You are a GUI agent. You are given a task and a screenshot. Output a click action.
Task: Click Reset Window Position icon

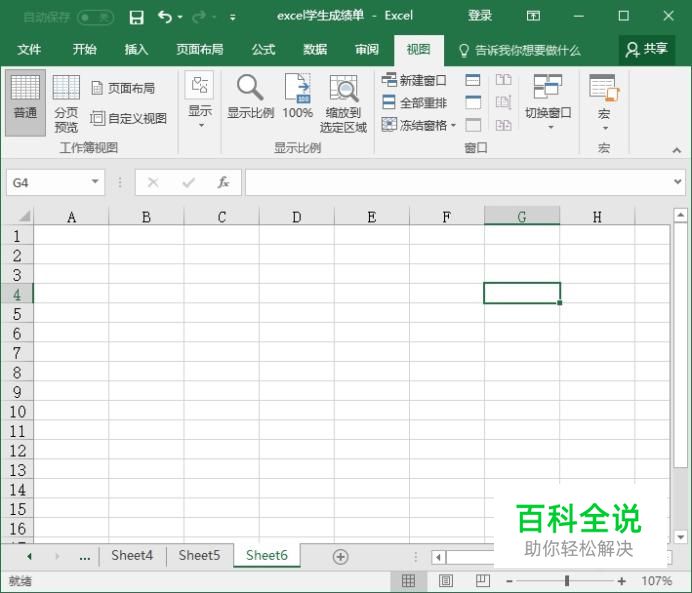click(504, 125)
